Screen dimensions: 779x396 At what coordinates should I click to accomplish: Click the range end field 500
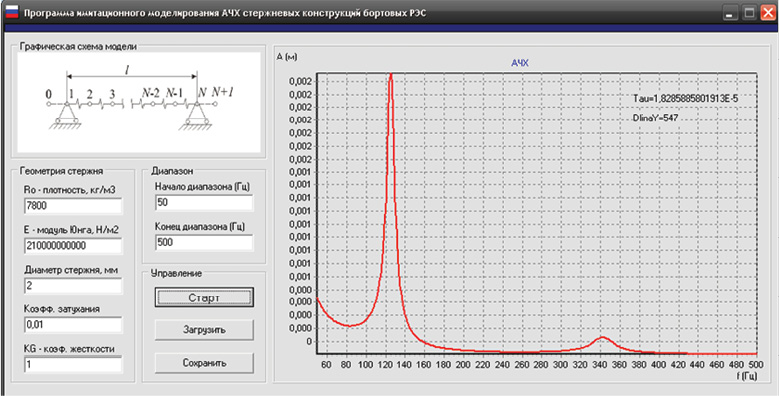[x=204, y=242]
